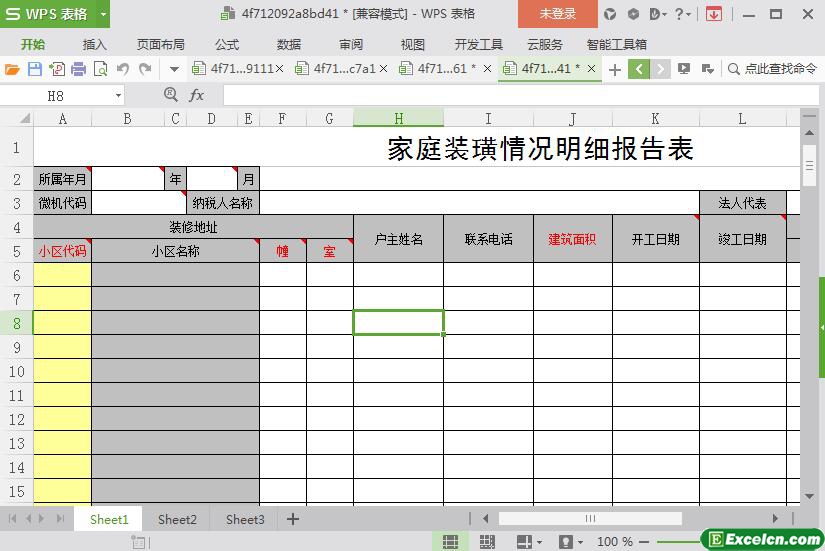The width and height of the screenshot is (825, 551).
Task: Print the spreadsheet with the printer icon
Action: 78,69
